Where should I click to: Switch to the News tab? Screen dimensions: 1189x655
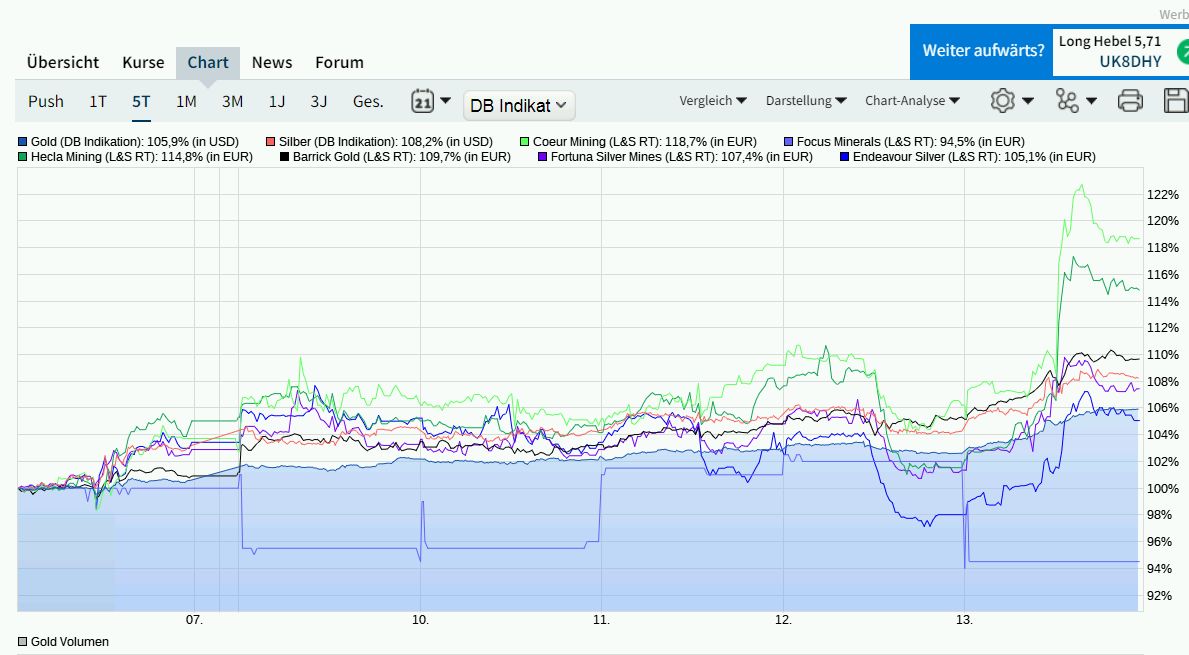[272, 62]
